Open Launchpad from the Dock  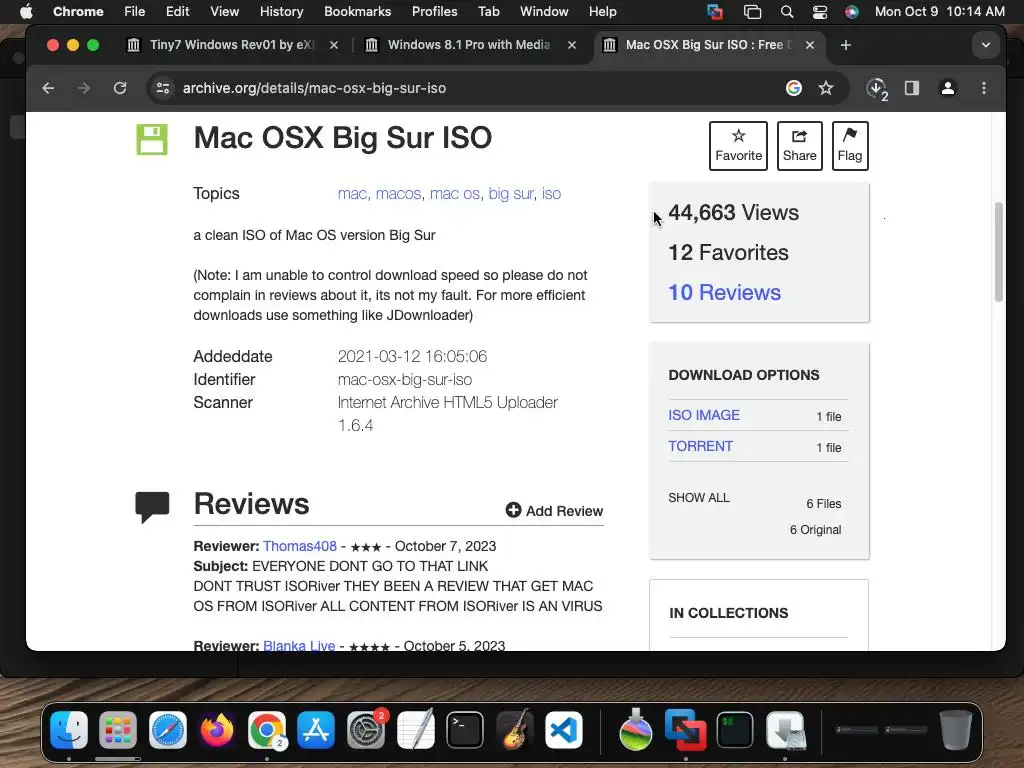[x=118, y=729]
